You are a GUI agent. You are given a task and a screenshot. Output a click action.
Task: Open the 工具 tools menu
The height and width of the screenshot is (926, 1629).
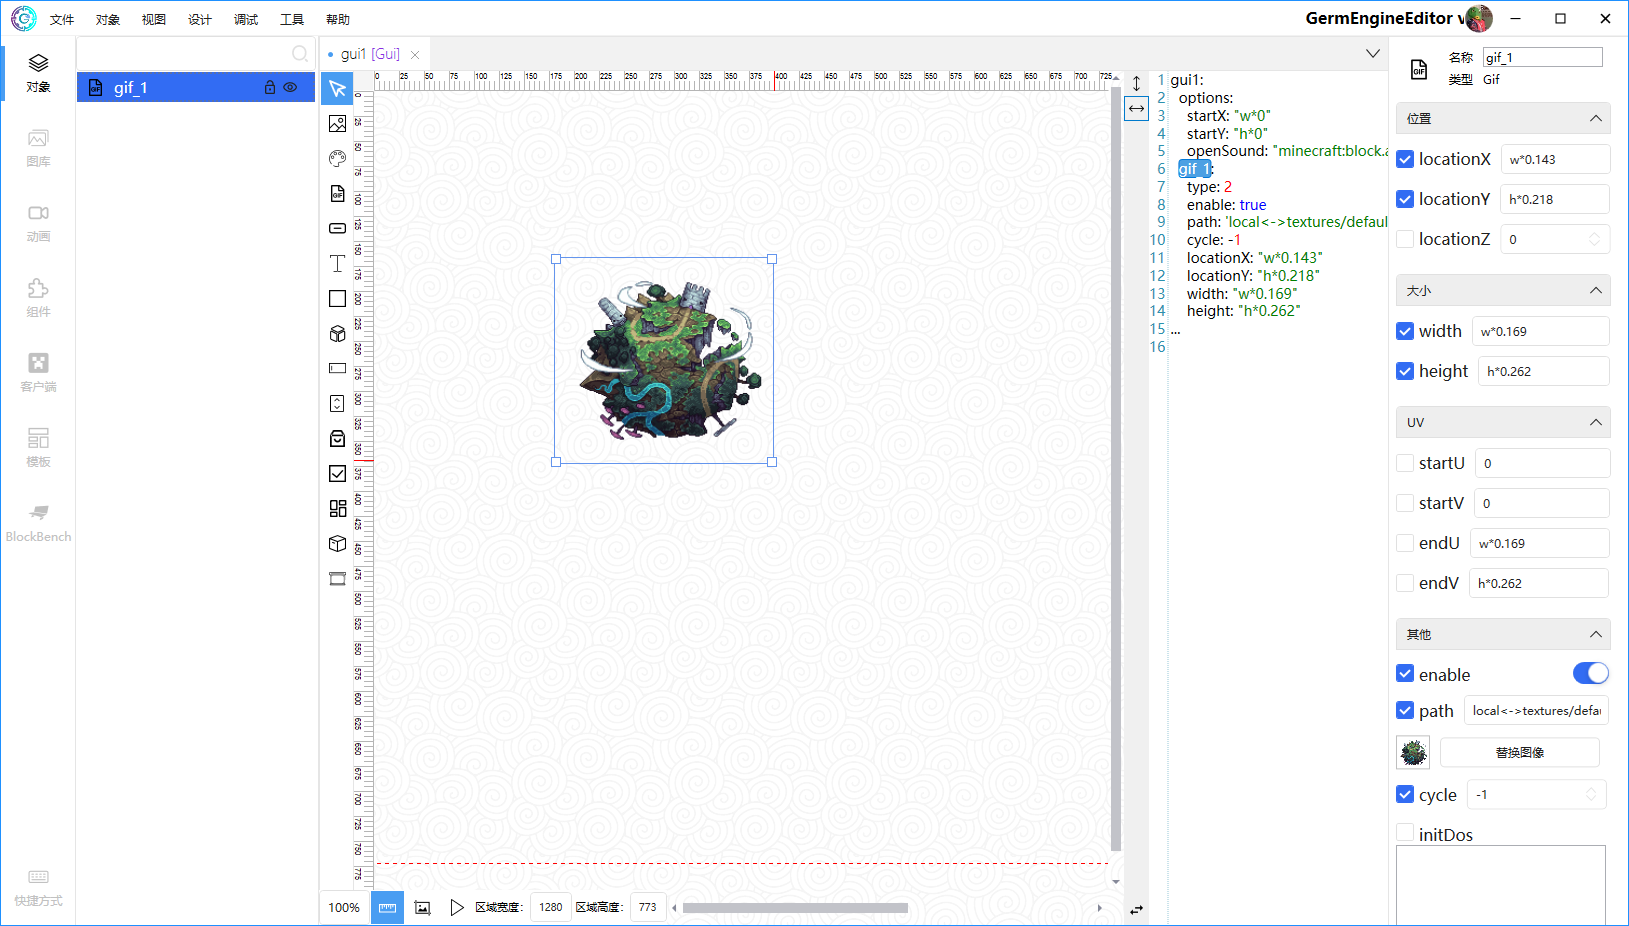pyautogui.click(x=292, y=19)
